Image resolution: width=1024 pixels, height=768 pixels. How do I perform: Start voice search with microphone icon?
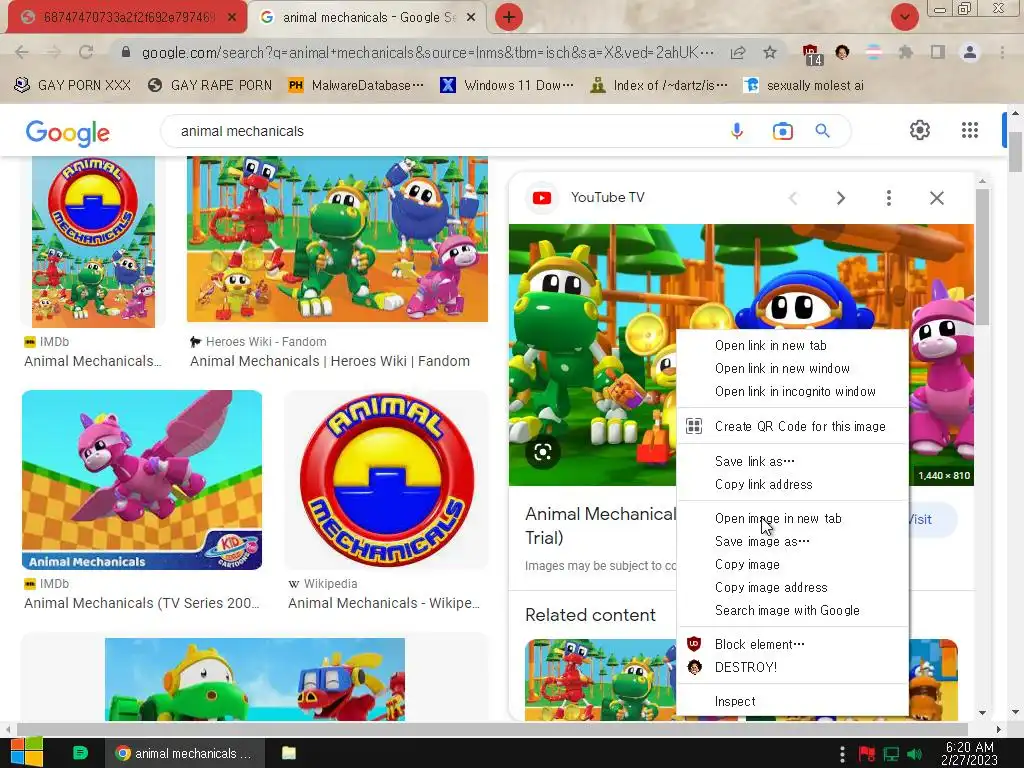(x=737, y=131)
